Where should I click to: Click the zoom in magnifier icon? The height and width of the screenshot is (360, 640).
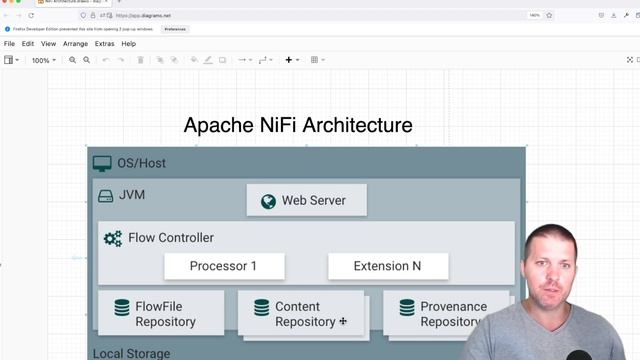pos(72,60)
